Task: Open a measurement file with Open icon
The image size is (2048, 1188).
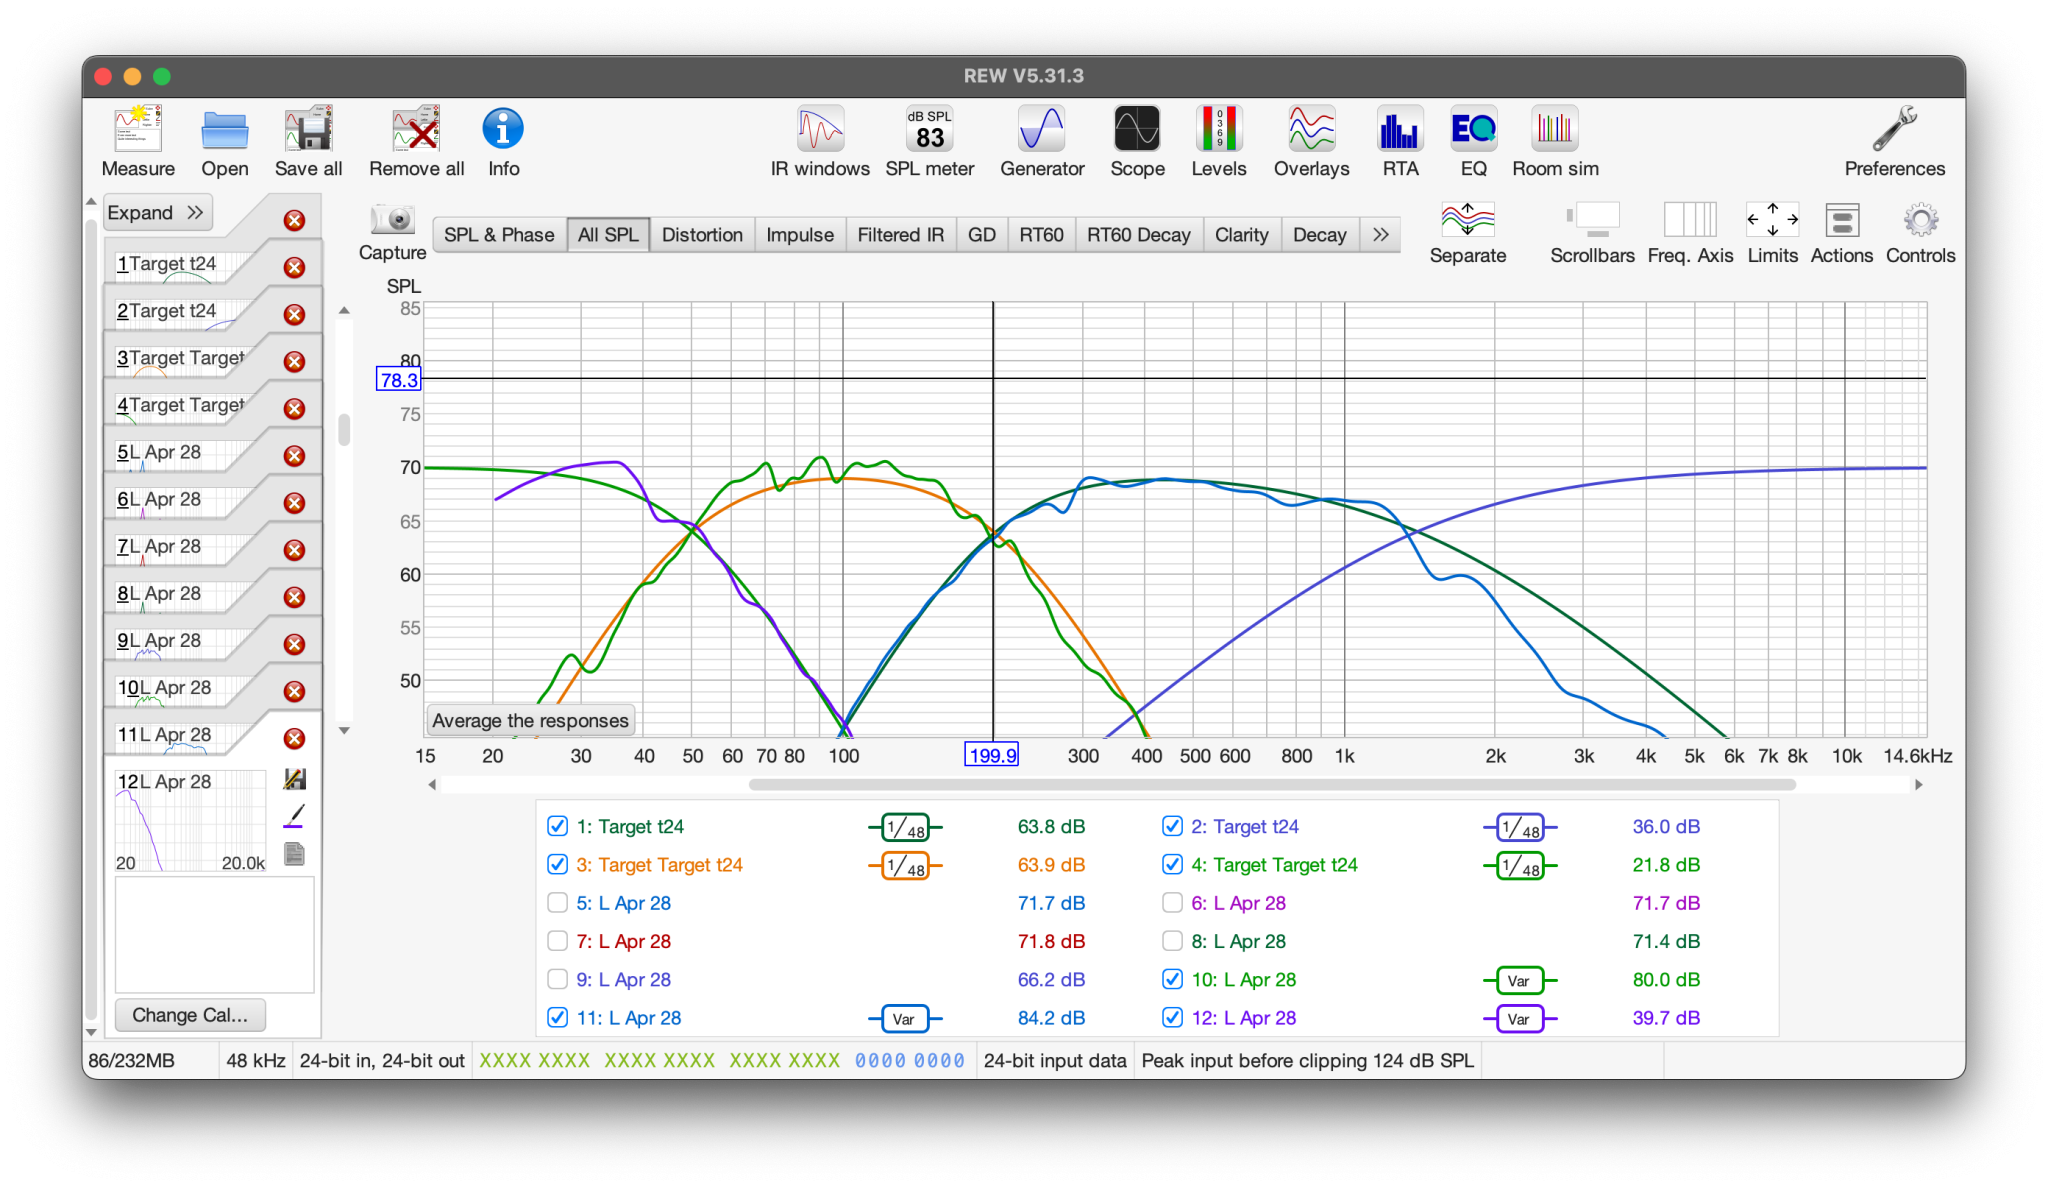Action: (x=224, y=130)
